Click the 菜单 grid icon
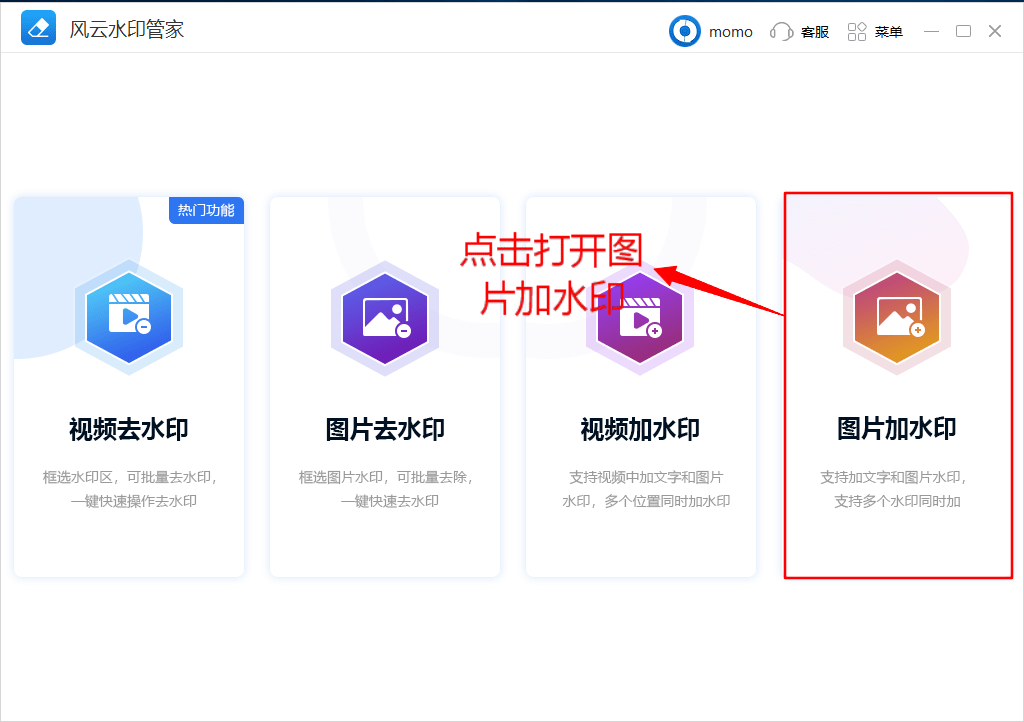Image resolution: width=1024 pixels, height=722 pixels. (x=857, y=32)
